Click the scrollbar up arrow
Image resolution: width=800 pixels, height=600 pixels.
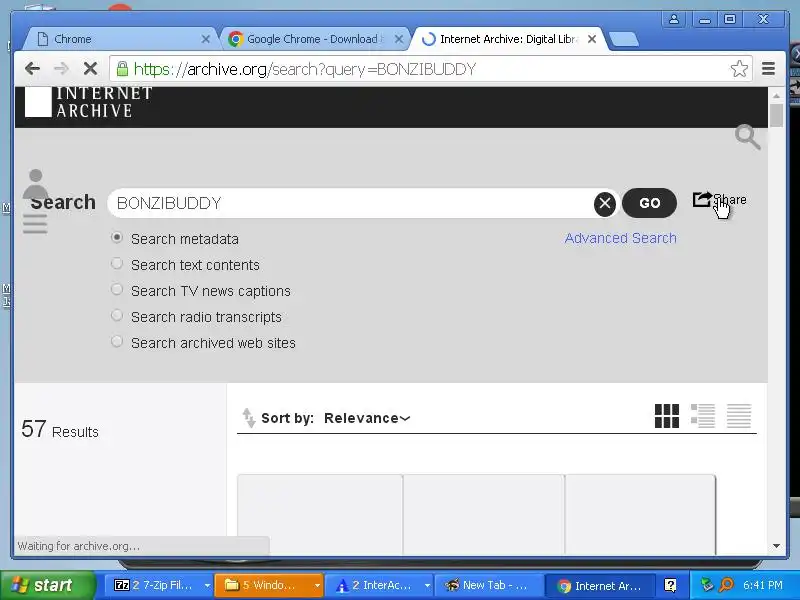[776, 95]
